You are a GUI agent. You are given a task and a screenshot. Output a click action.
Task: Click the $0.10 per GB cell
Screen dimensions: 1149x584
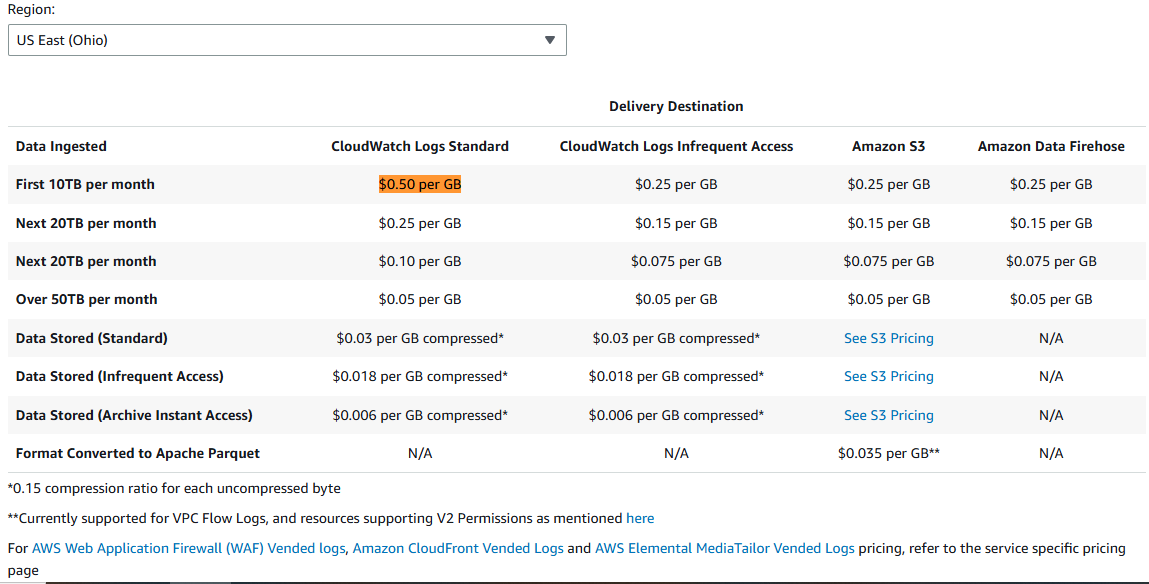point(420,261)
